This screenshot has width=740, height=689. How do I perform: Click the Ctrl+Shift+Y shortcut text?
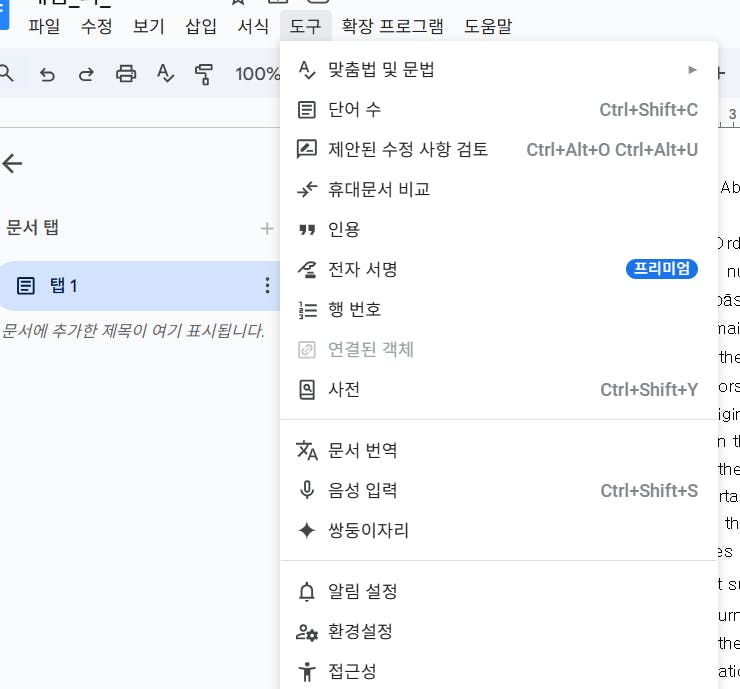(x=649, y=390)
